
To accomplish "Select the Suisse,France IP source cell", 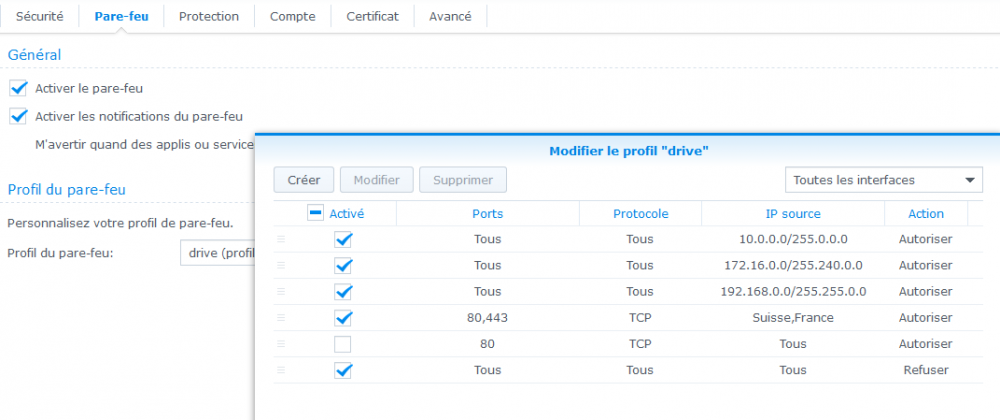I will pos(793,318).
